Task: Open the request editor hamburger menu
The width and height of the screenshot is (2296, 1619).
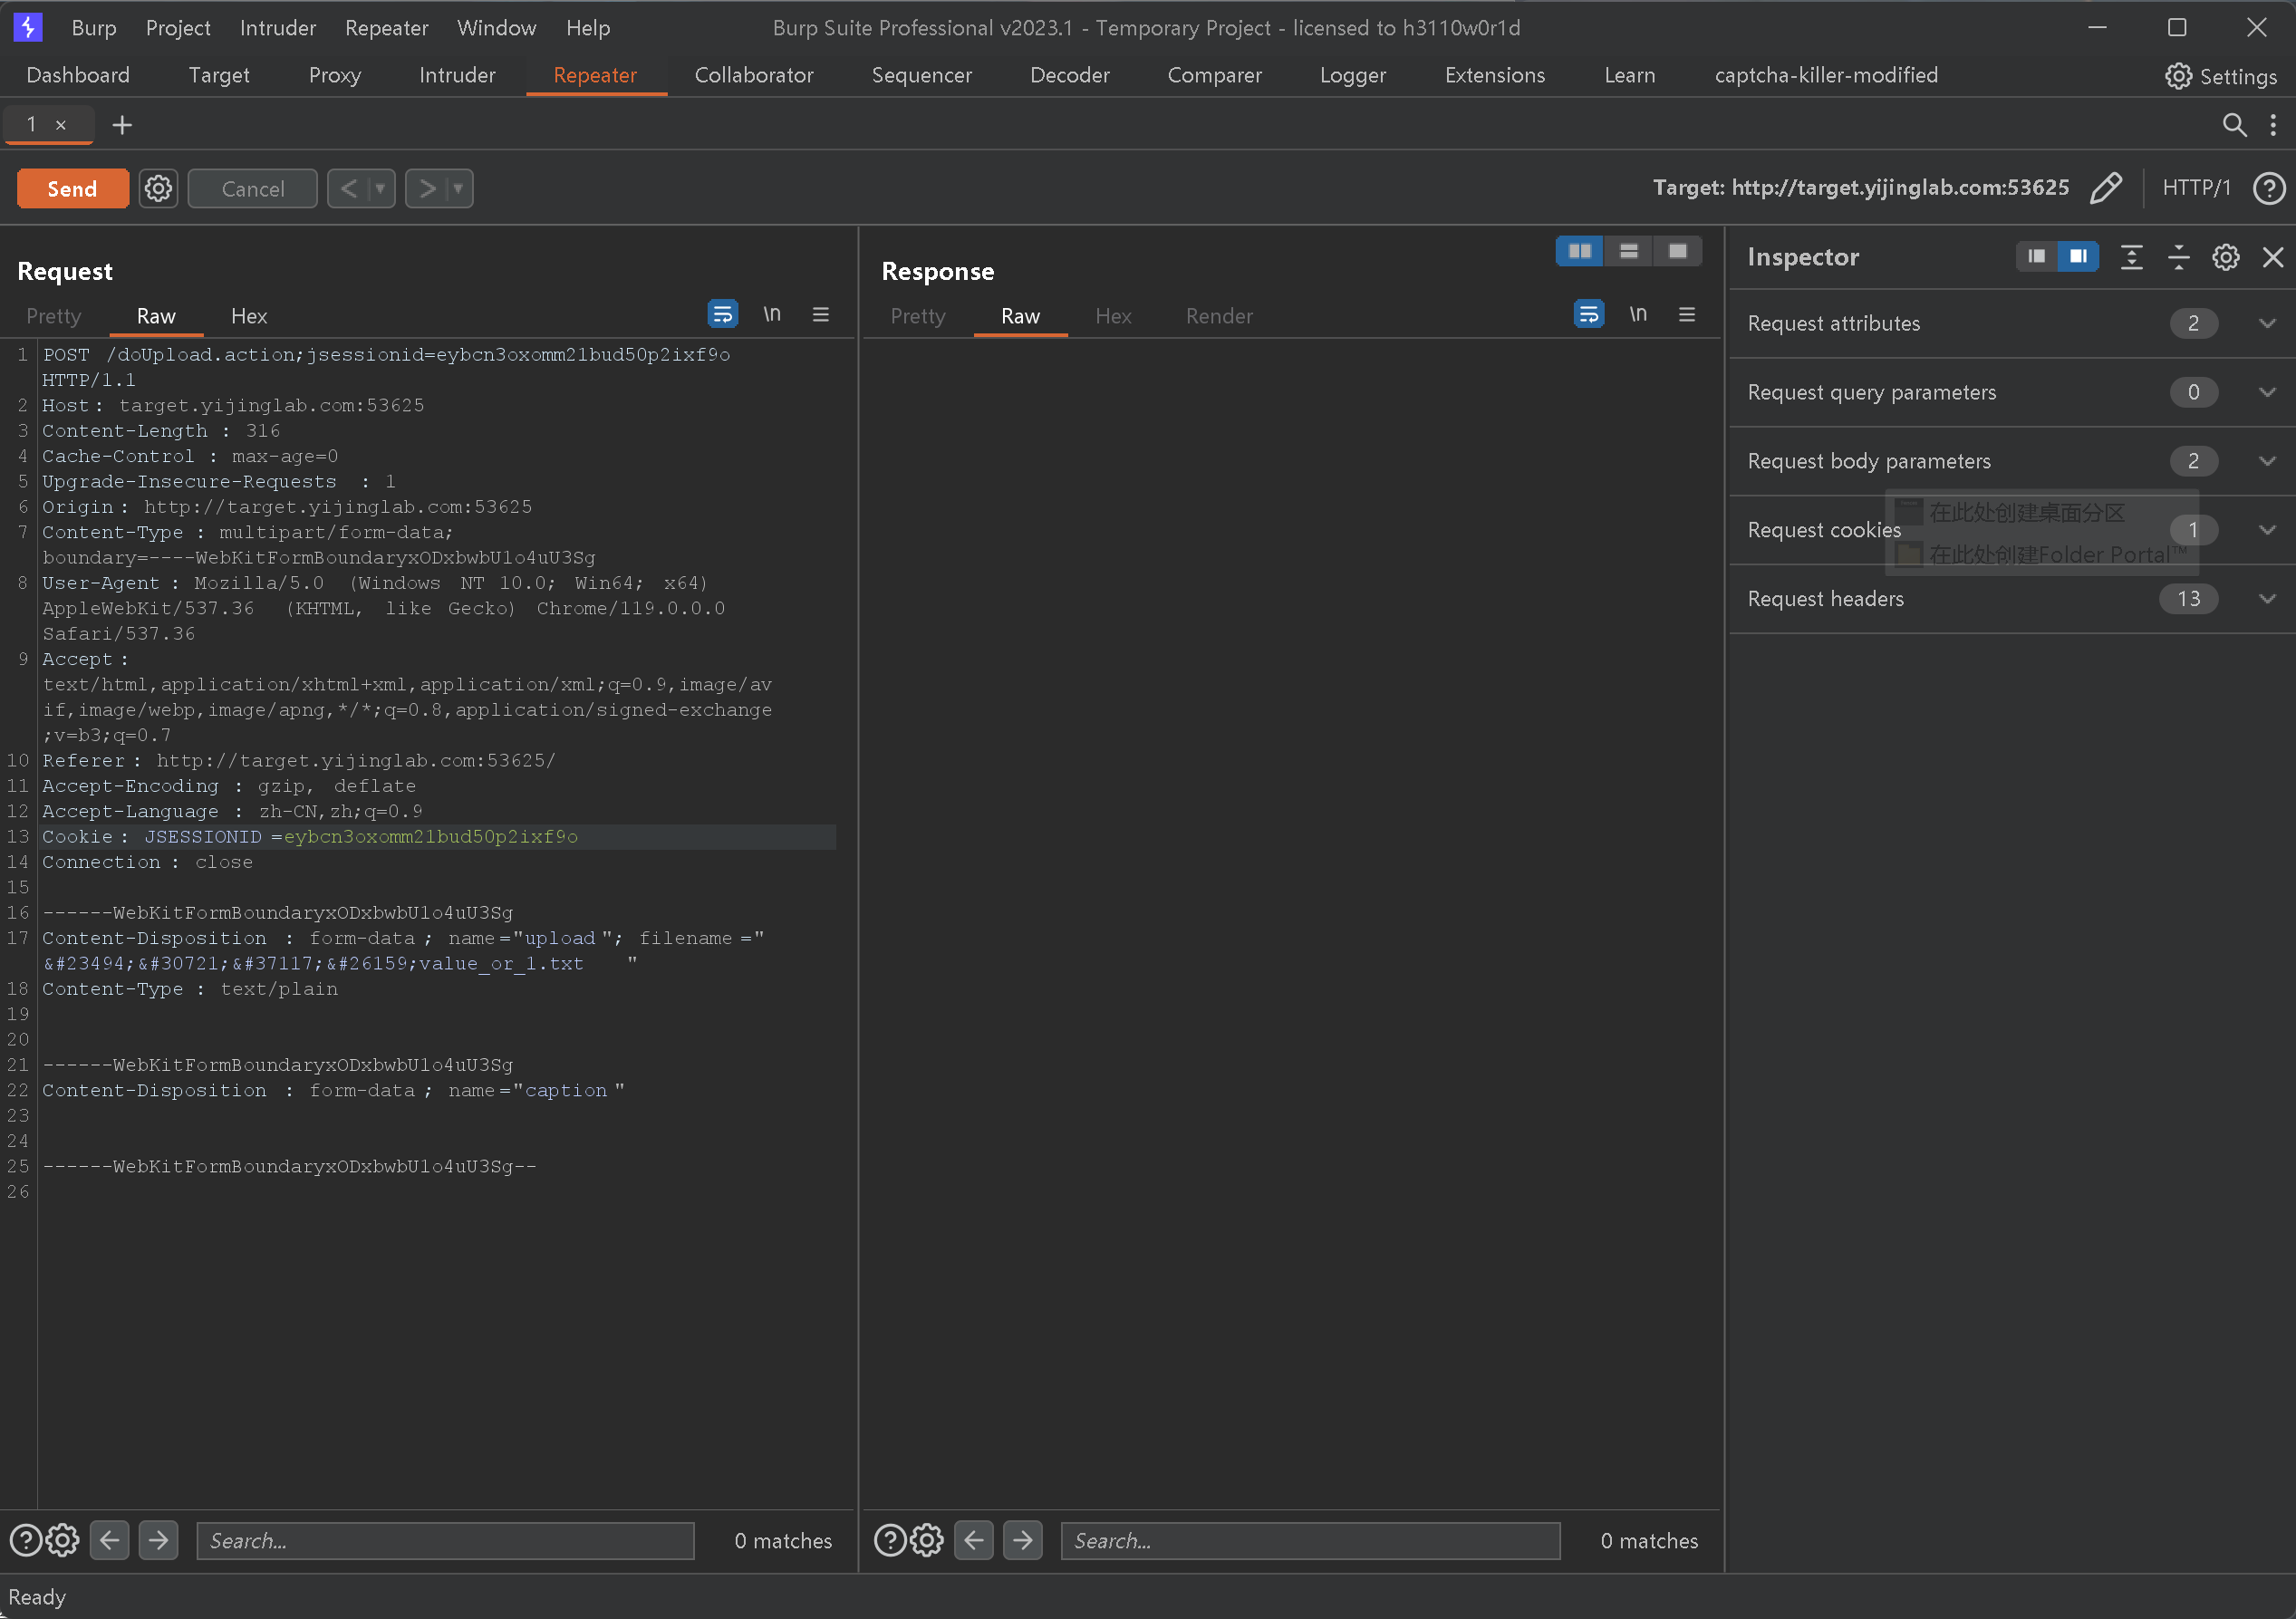Action: (x=820, y=314)
